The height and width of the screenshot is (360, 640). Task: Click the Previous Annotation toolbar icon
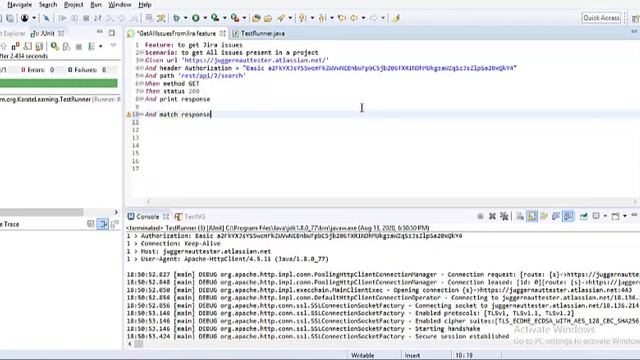click(x=322, y=18)
